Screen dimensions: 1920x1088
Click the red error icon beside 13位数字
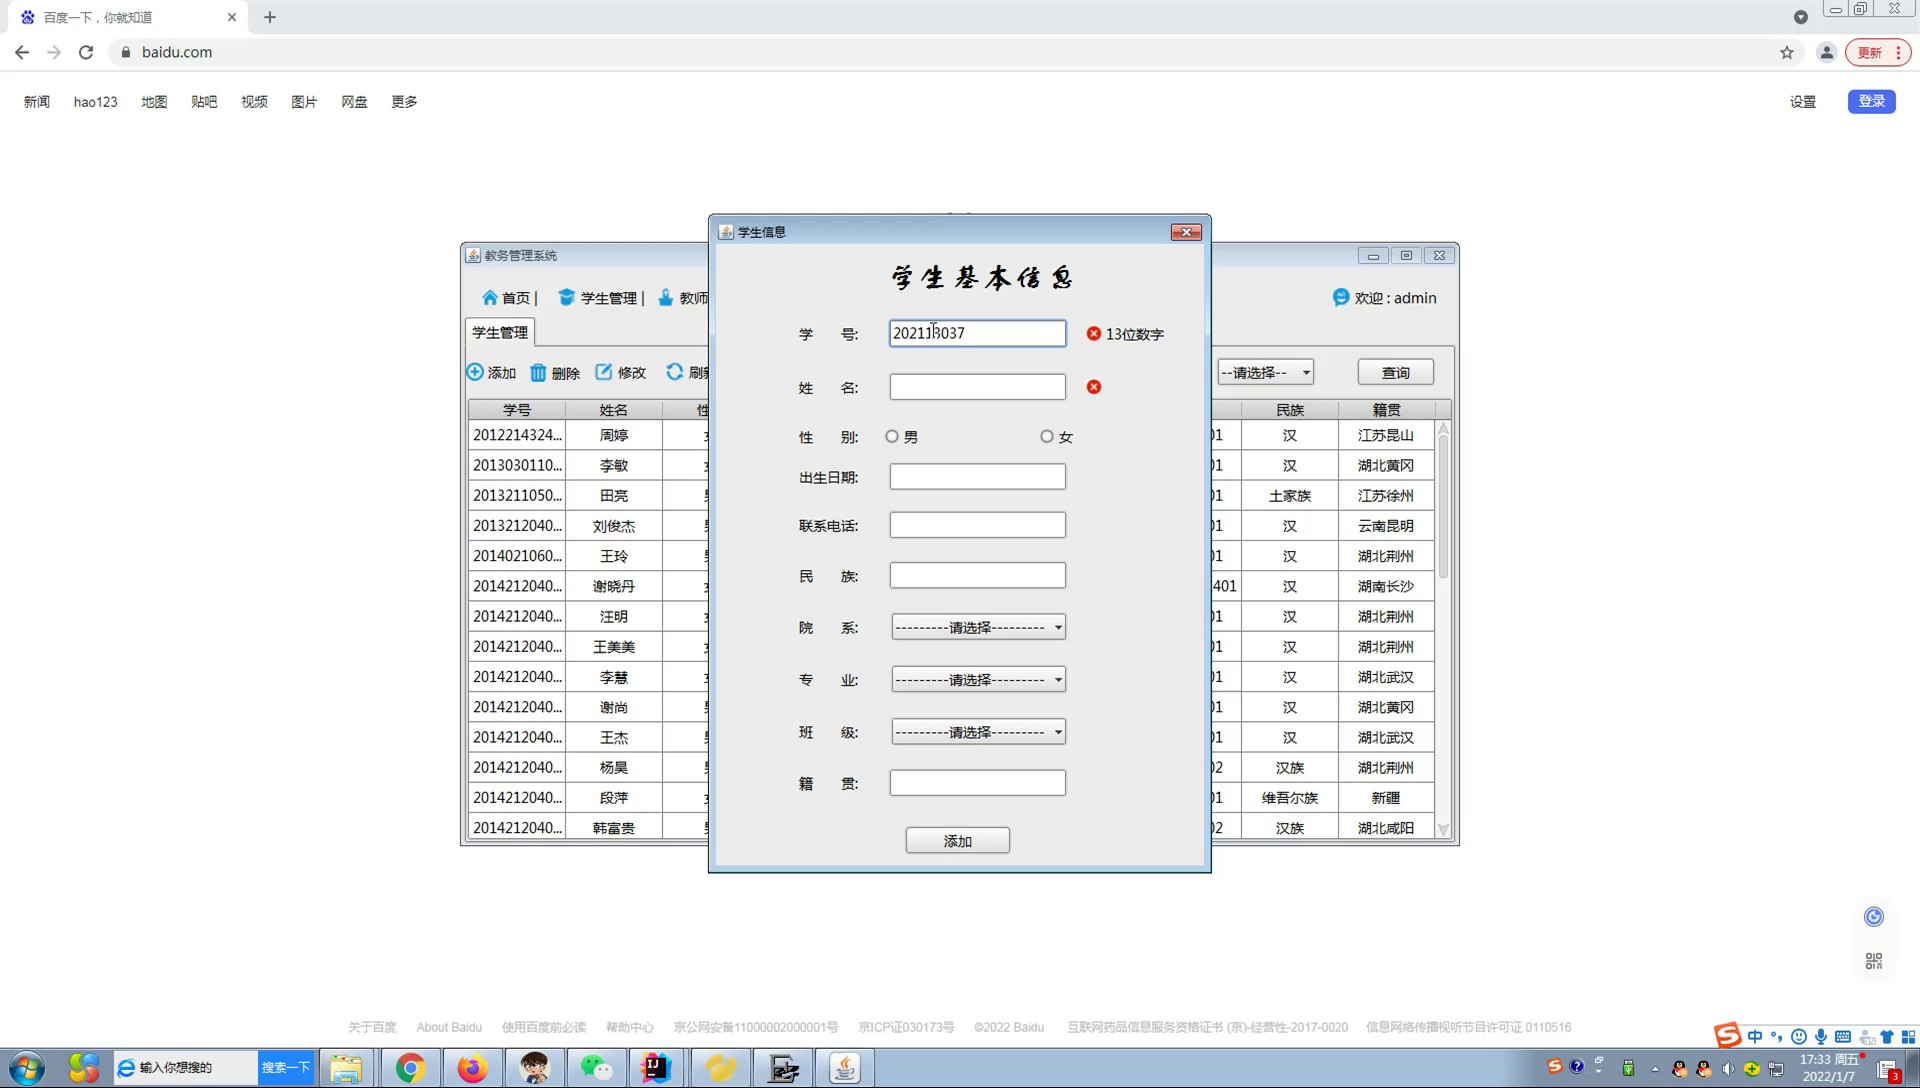1094,333
